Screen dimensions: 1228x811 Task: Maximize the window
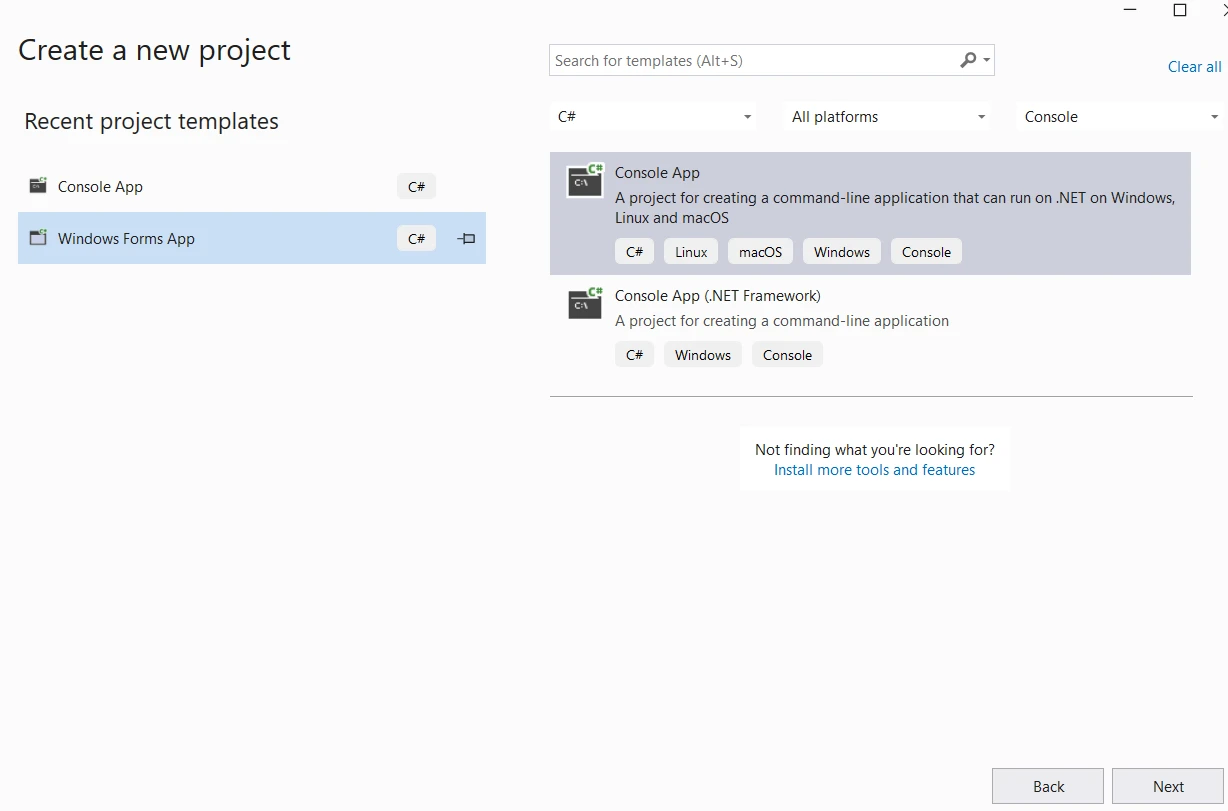click(1180, 10)
